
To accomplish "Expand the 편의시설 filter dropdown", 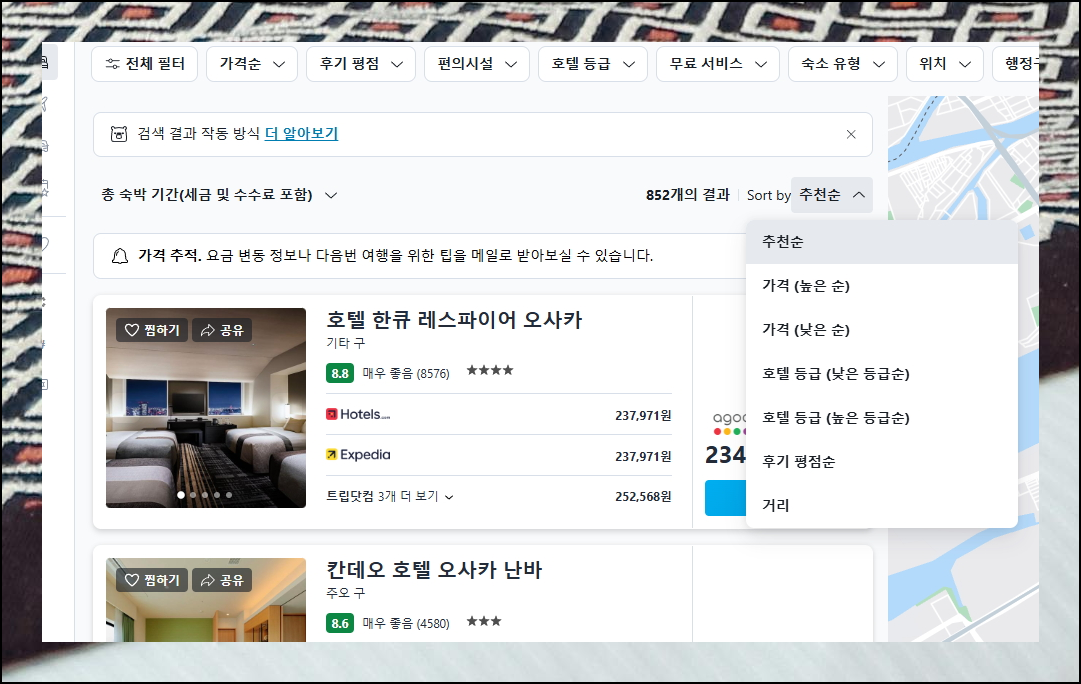I will (476, 64).
